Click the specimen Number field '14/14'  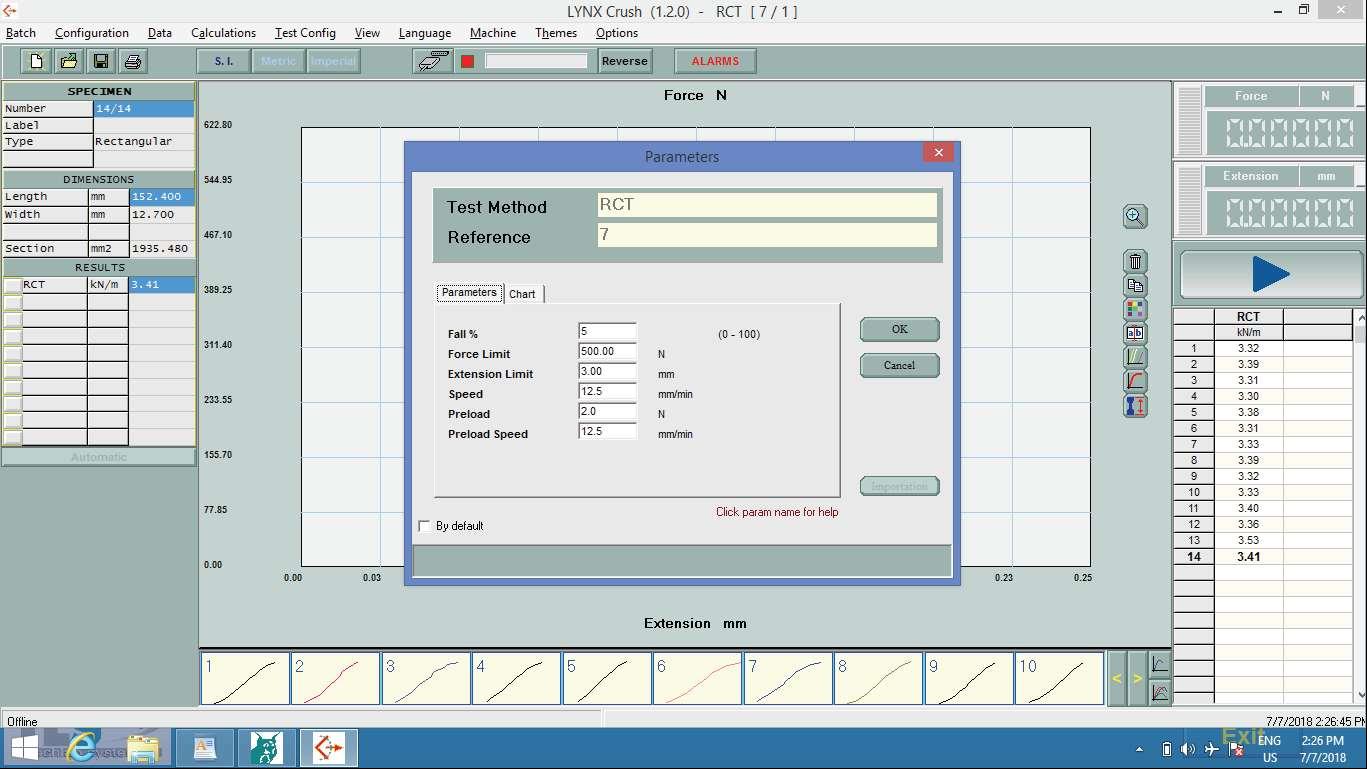tap(144, 109)
